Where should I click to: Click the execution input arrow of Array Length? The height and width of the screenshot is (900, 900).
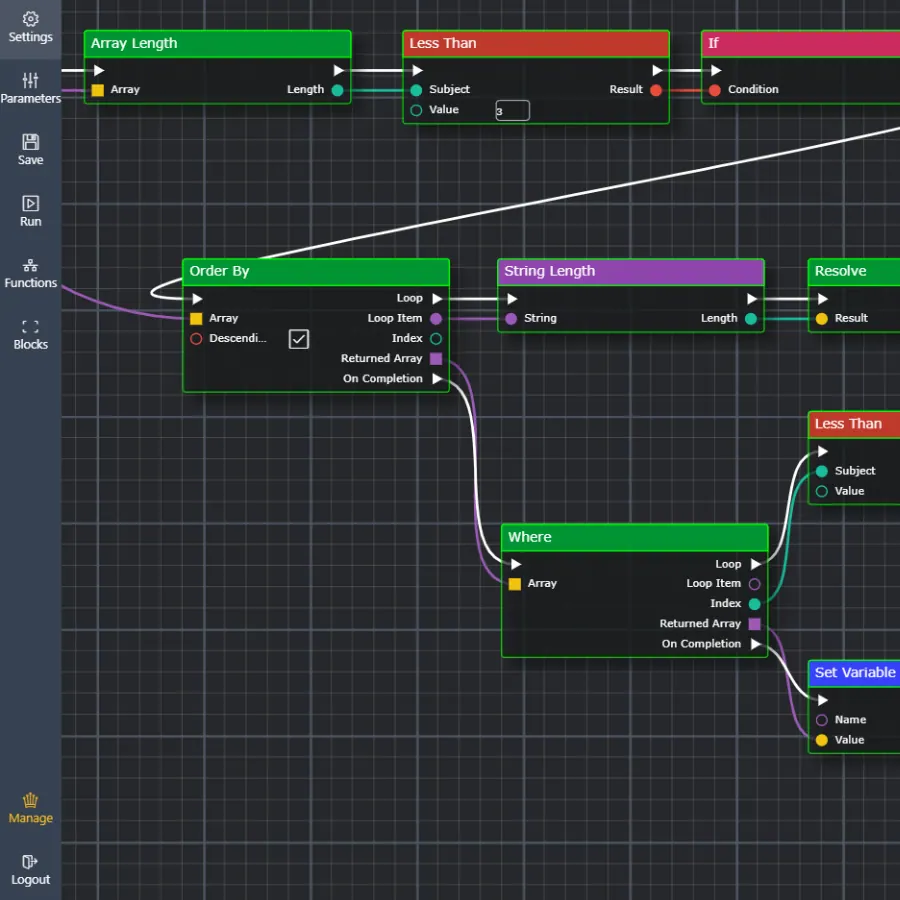pyautogui.click(x=99, y=70)
